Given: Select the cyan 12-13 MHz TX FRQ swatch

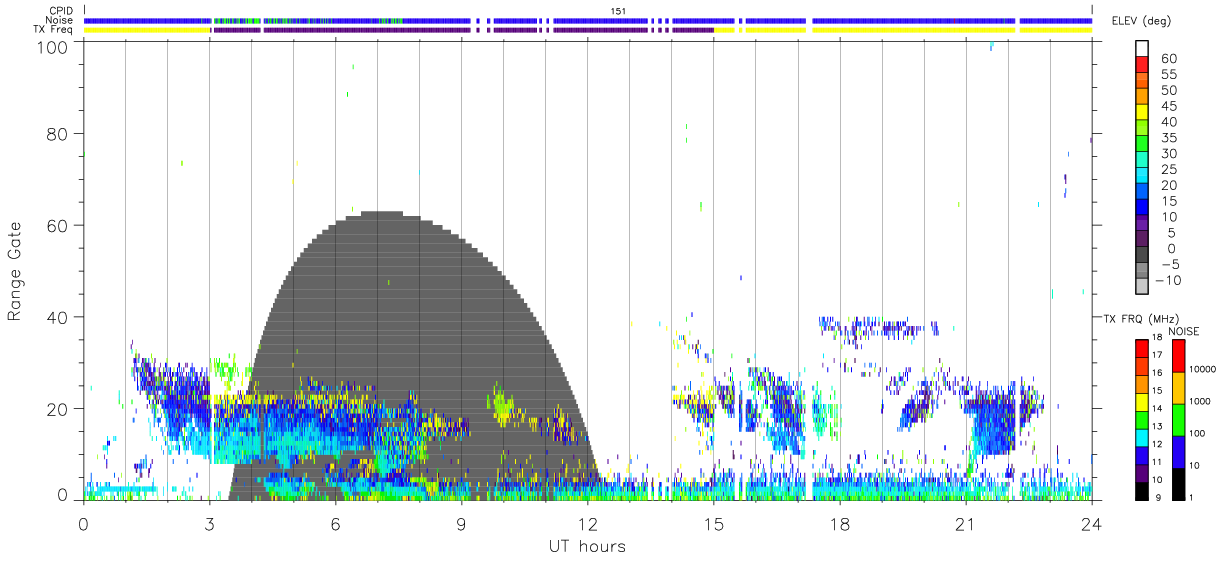Looking at the screenshot, I should 1143,436.
